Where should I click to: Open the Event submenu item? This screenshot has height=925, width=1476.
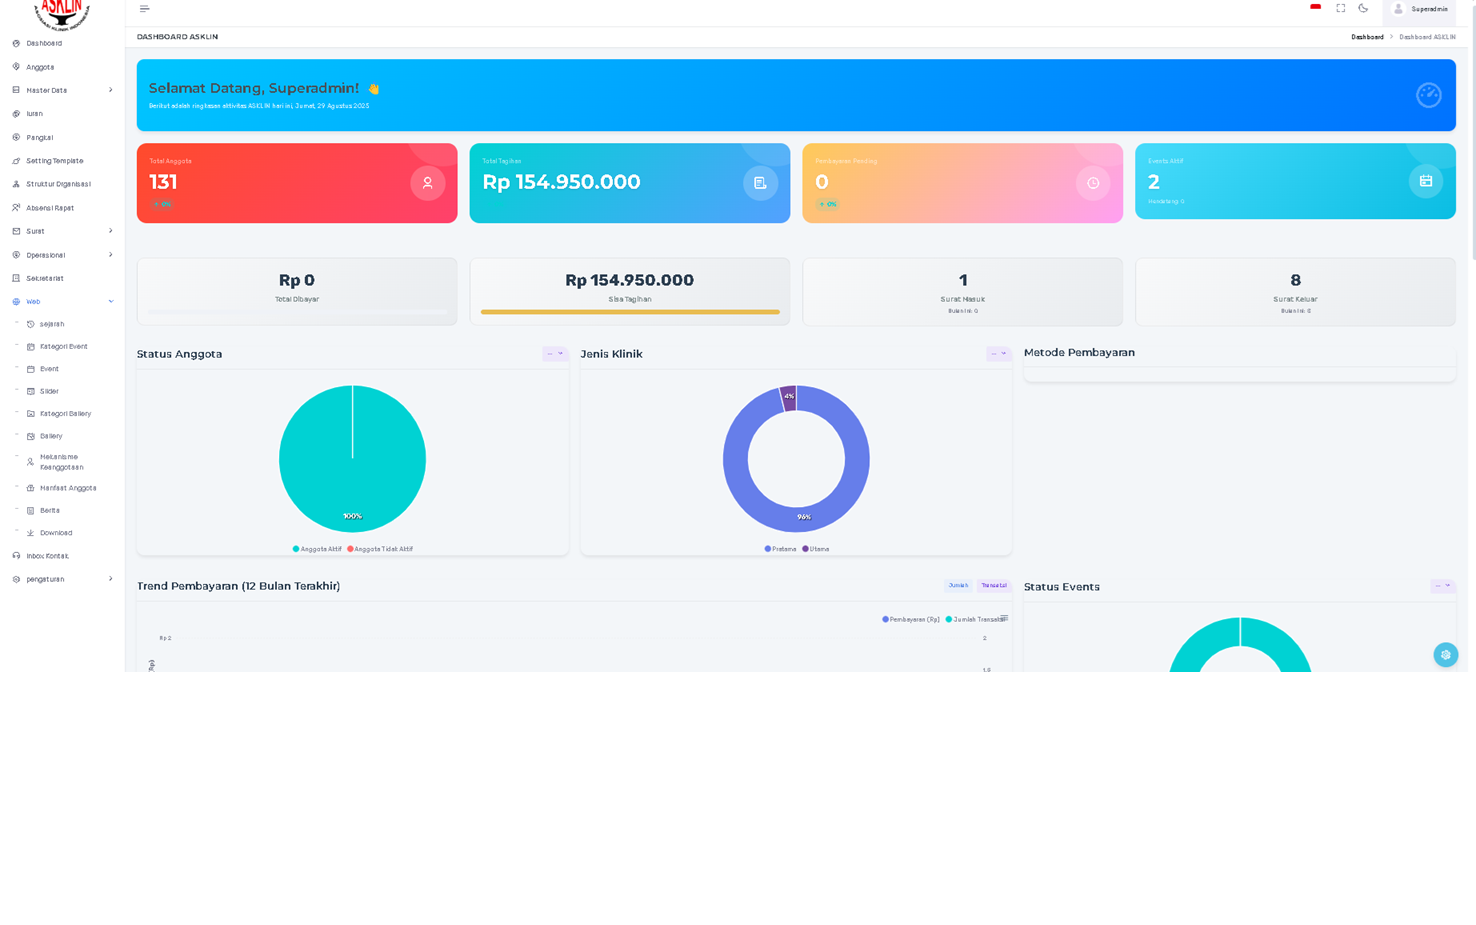point(49,369)
